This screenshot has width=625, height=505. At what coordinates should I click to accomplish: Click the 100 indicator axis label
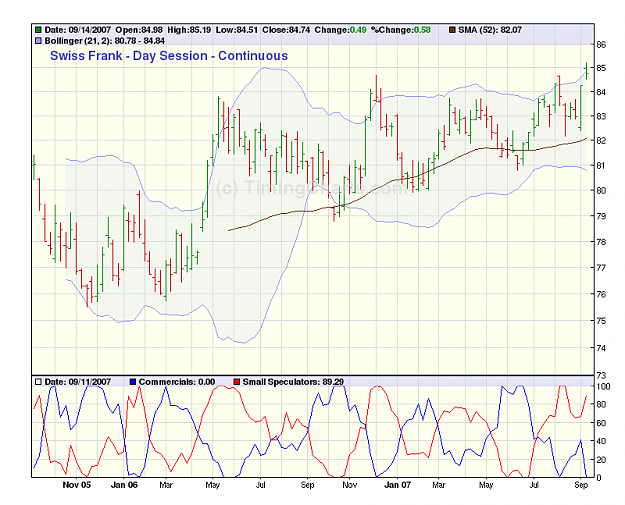[x=603, y=387]
